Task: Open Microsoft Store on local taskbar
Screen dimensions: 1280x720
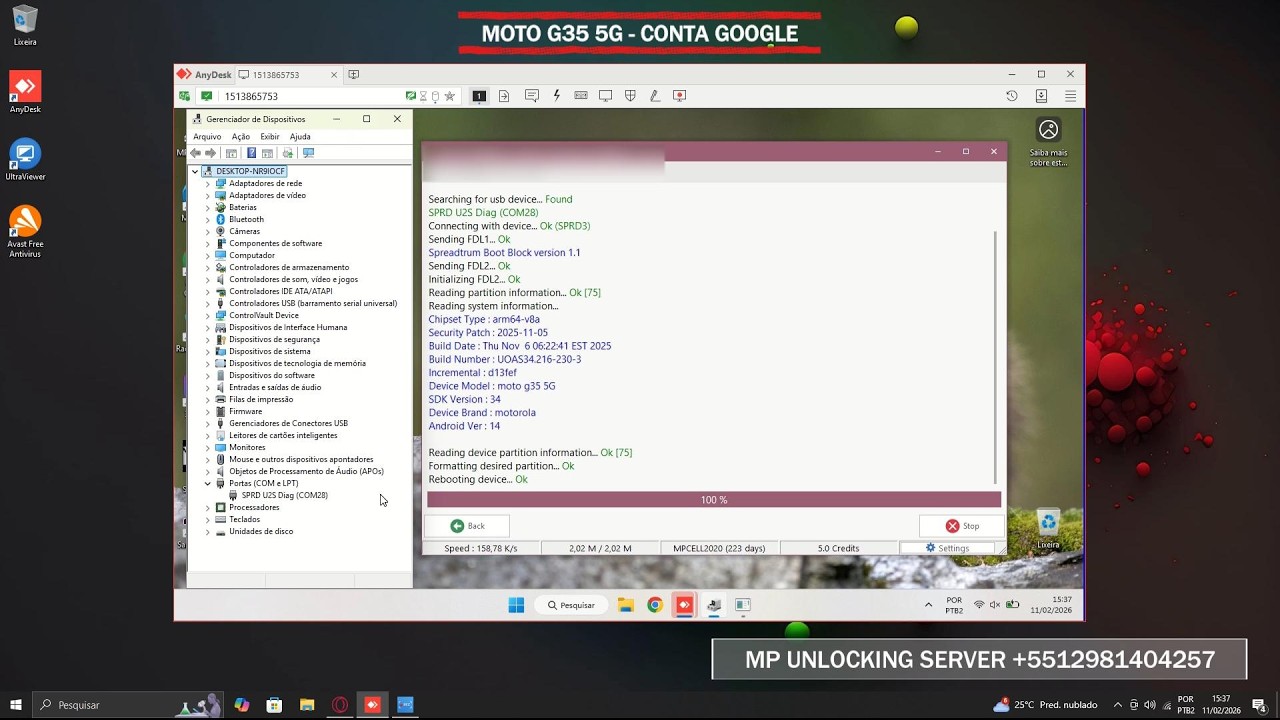Action: (274, 705)
